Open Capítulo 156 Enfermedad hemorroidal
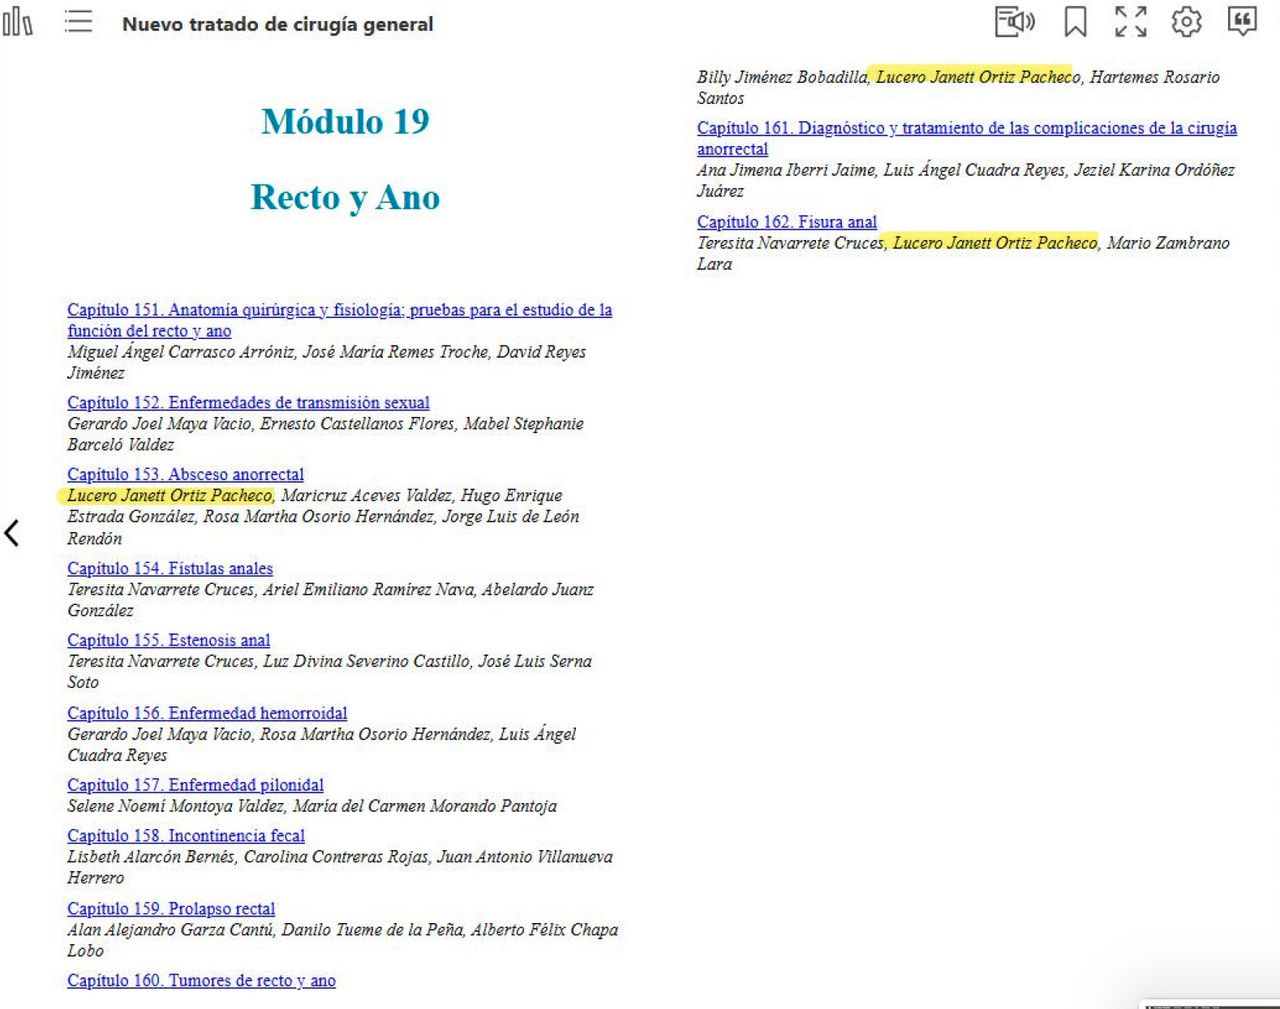This screenshot has height=1009, width=1280. pos(207,713)
